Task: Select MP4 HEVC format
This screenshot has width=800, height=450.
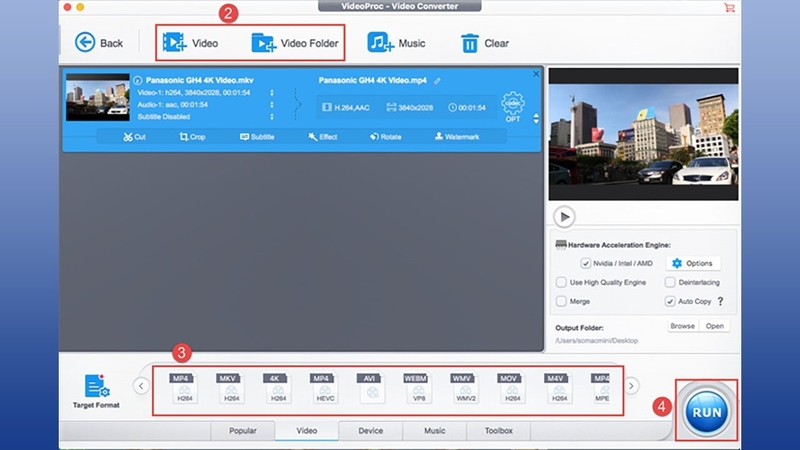Action: pyautogui.click(x=324, y=388)
